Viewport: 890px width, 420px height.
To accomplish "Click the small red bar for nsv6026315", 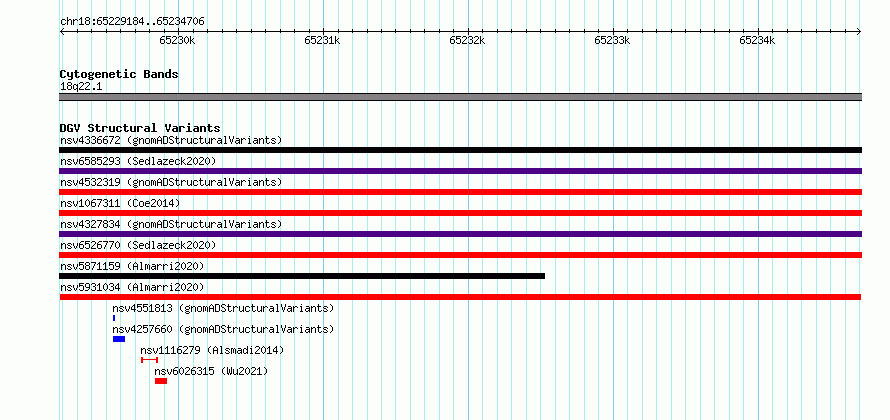I will pyautogui.click(x=161, y=381).
